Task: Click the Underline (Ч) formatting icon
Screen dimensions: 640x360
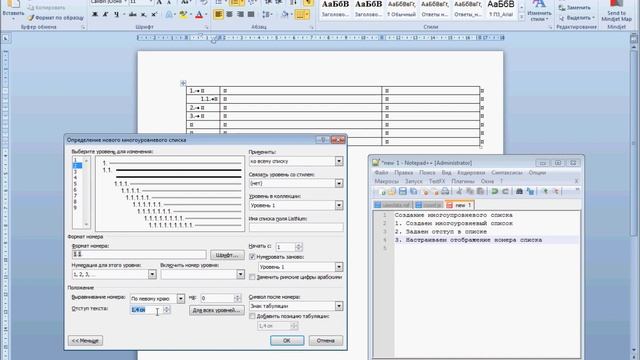Action: click(116, 15)
